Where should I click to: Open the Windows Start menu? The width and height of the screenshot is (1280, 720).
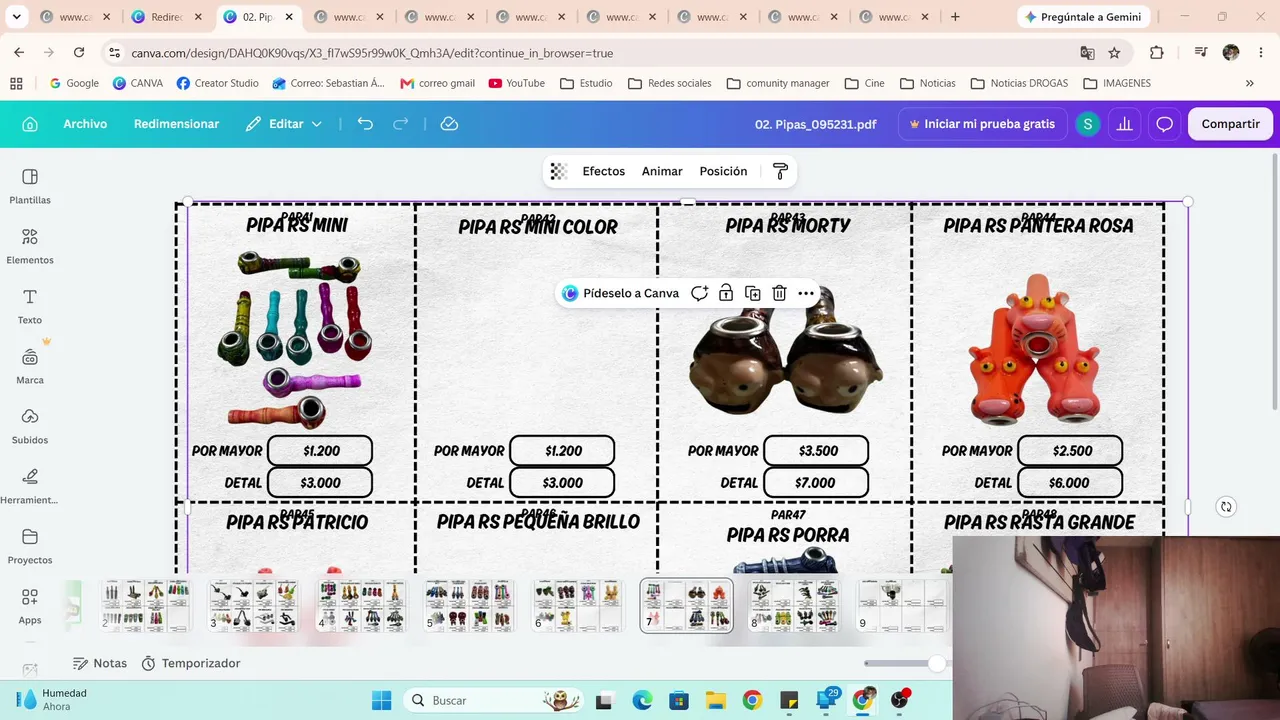pyautogui.click(x=381, y=700)
